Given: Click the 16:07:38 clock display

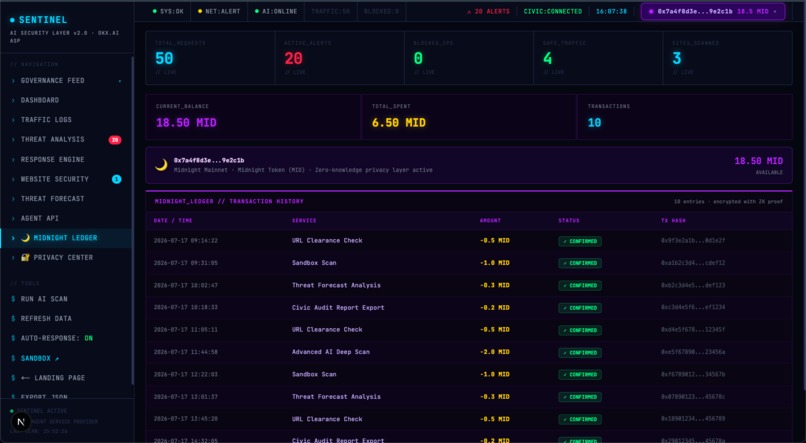Looking at the screenshot, I should click(612, 11).
